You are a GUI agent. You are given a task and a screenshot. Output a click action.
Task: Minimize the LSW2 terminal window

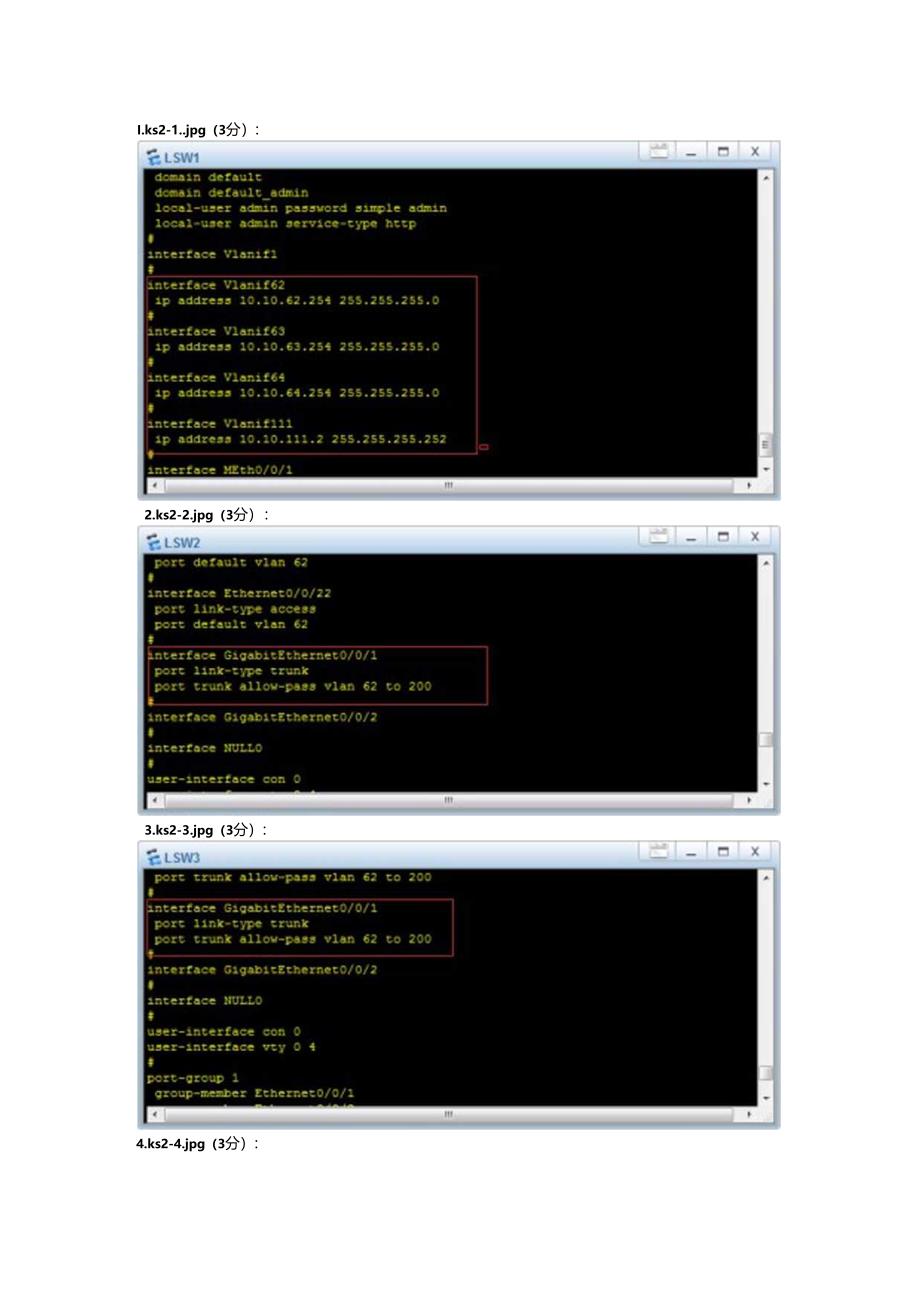(690, 537)
